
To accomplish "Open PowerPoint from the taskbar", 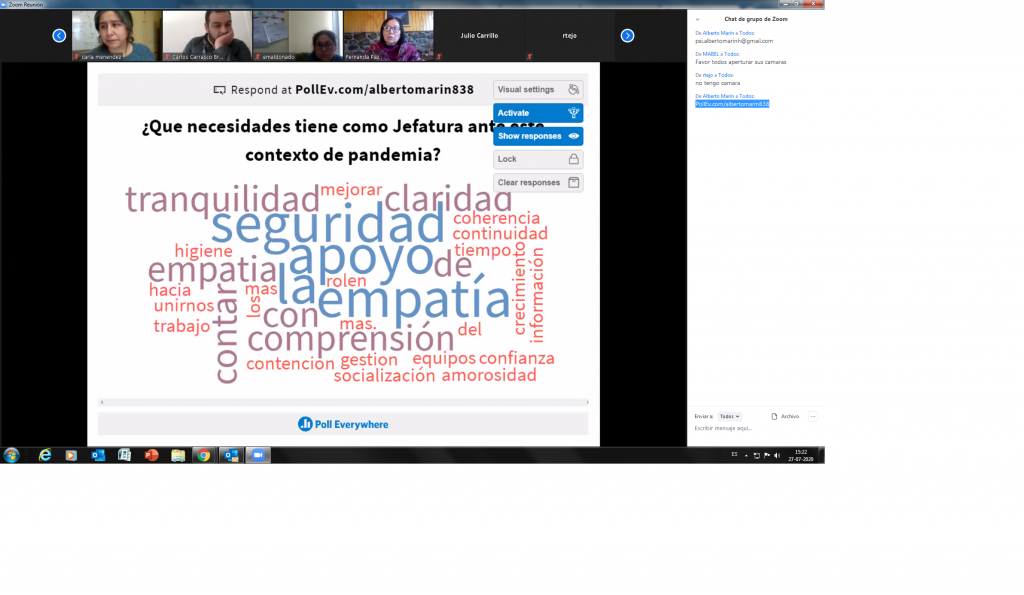I will tap(151, 455).
